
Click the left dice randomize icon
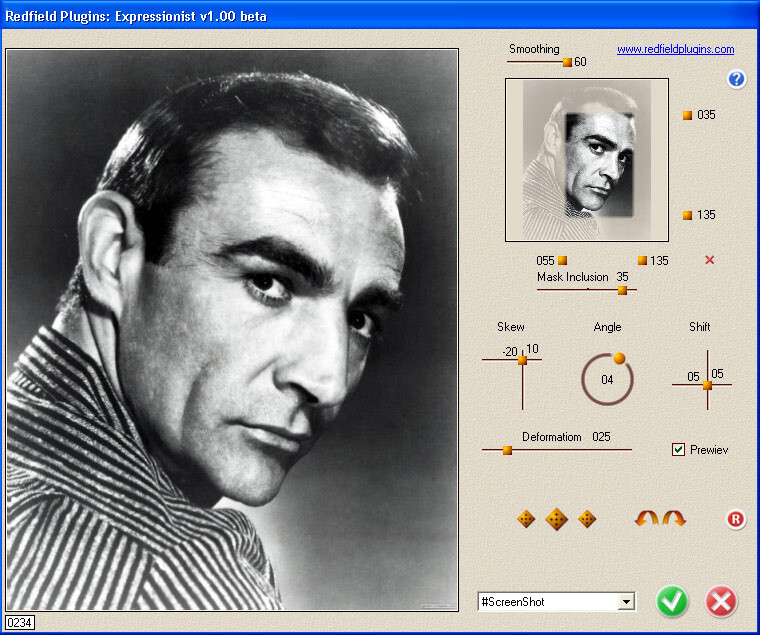pyautogui.click(x=526, y=519)
